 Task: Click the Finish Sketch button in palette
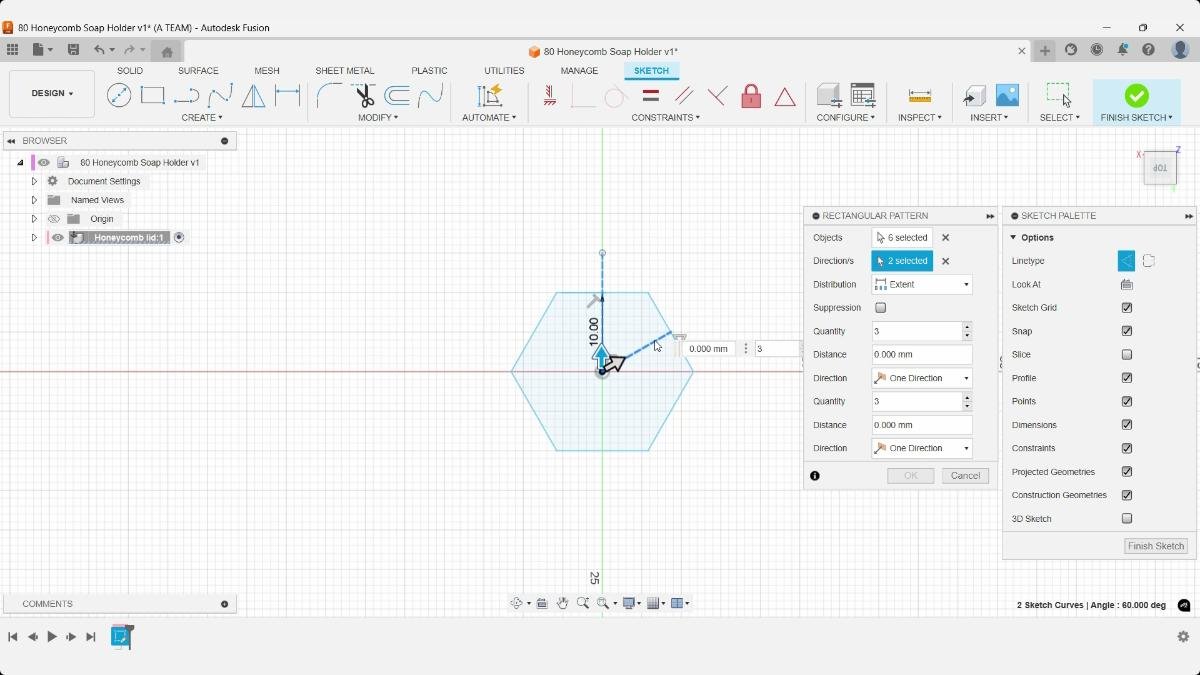coord(1155,546)
